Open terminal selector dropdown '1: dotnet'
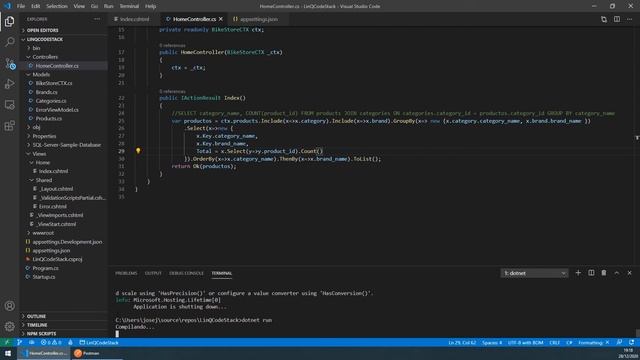640x360 pixels. [x=534, y=273]
